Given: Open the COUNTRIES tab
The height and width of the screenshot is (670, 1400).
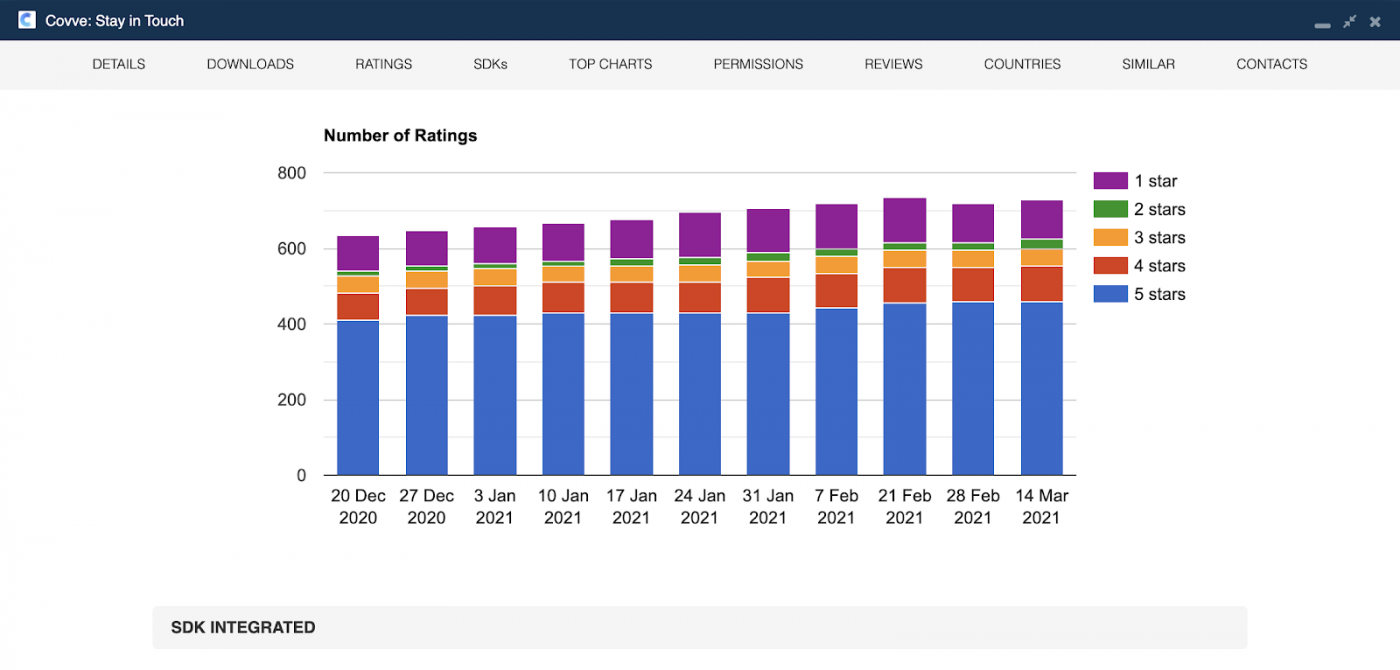Looking at the screenshot, I should [1022, 64].
